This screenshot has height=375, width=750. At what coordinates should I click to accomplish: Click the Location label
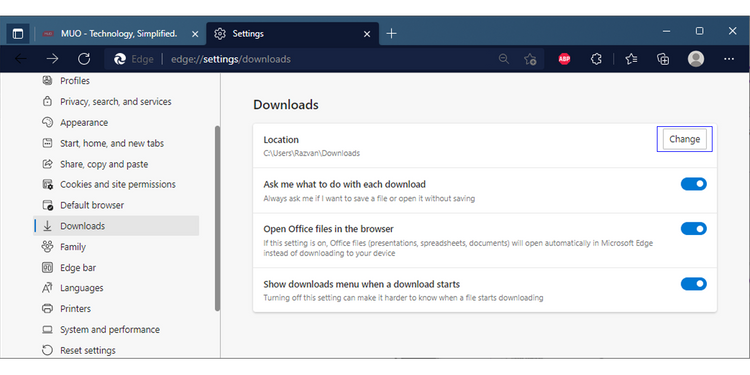pos(281,140)
